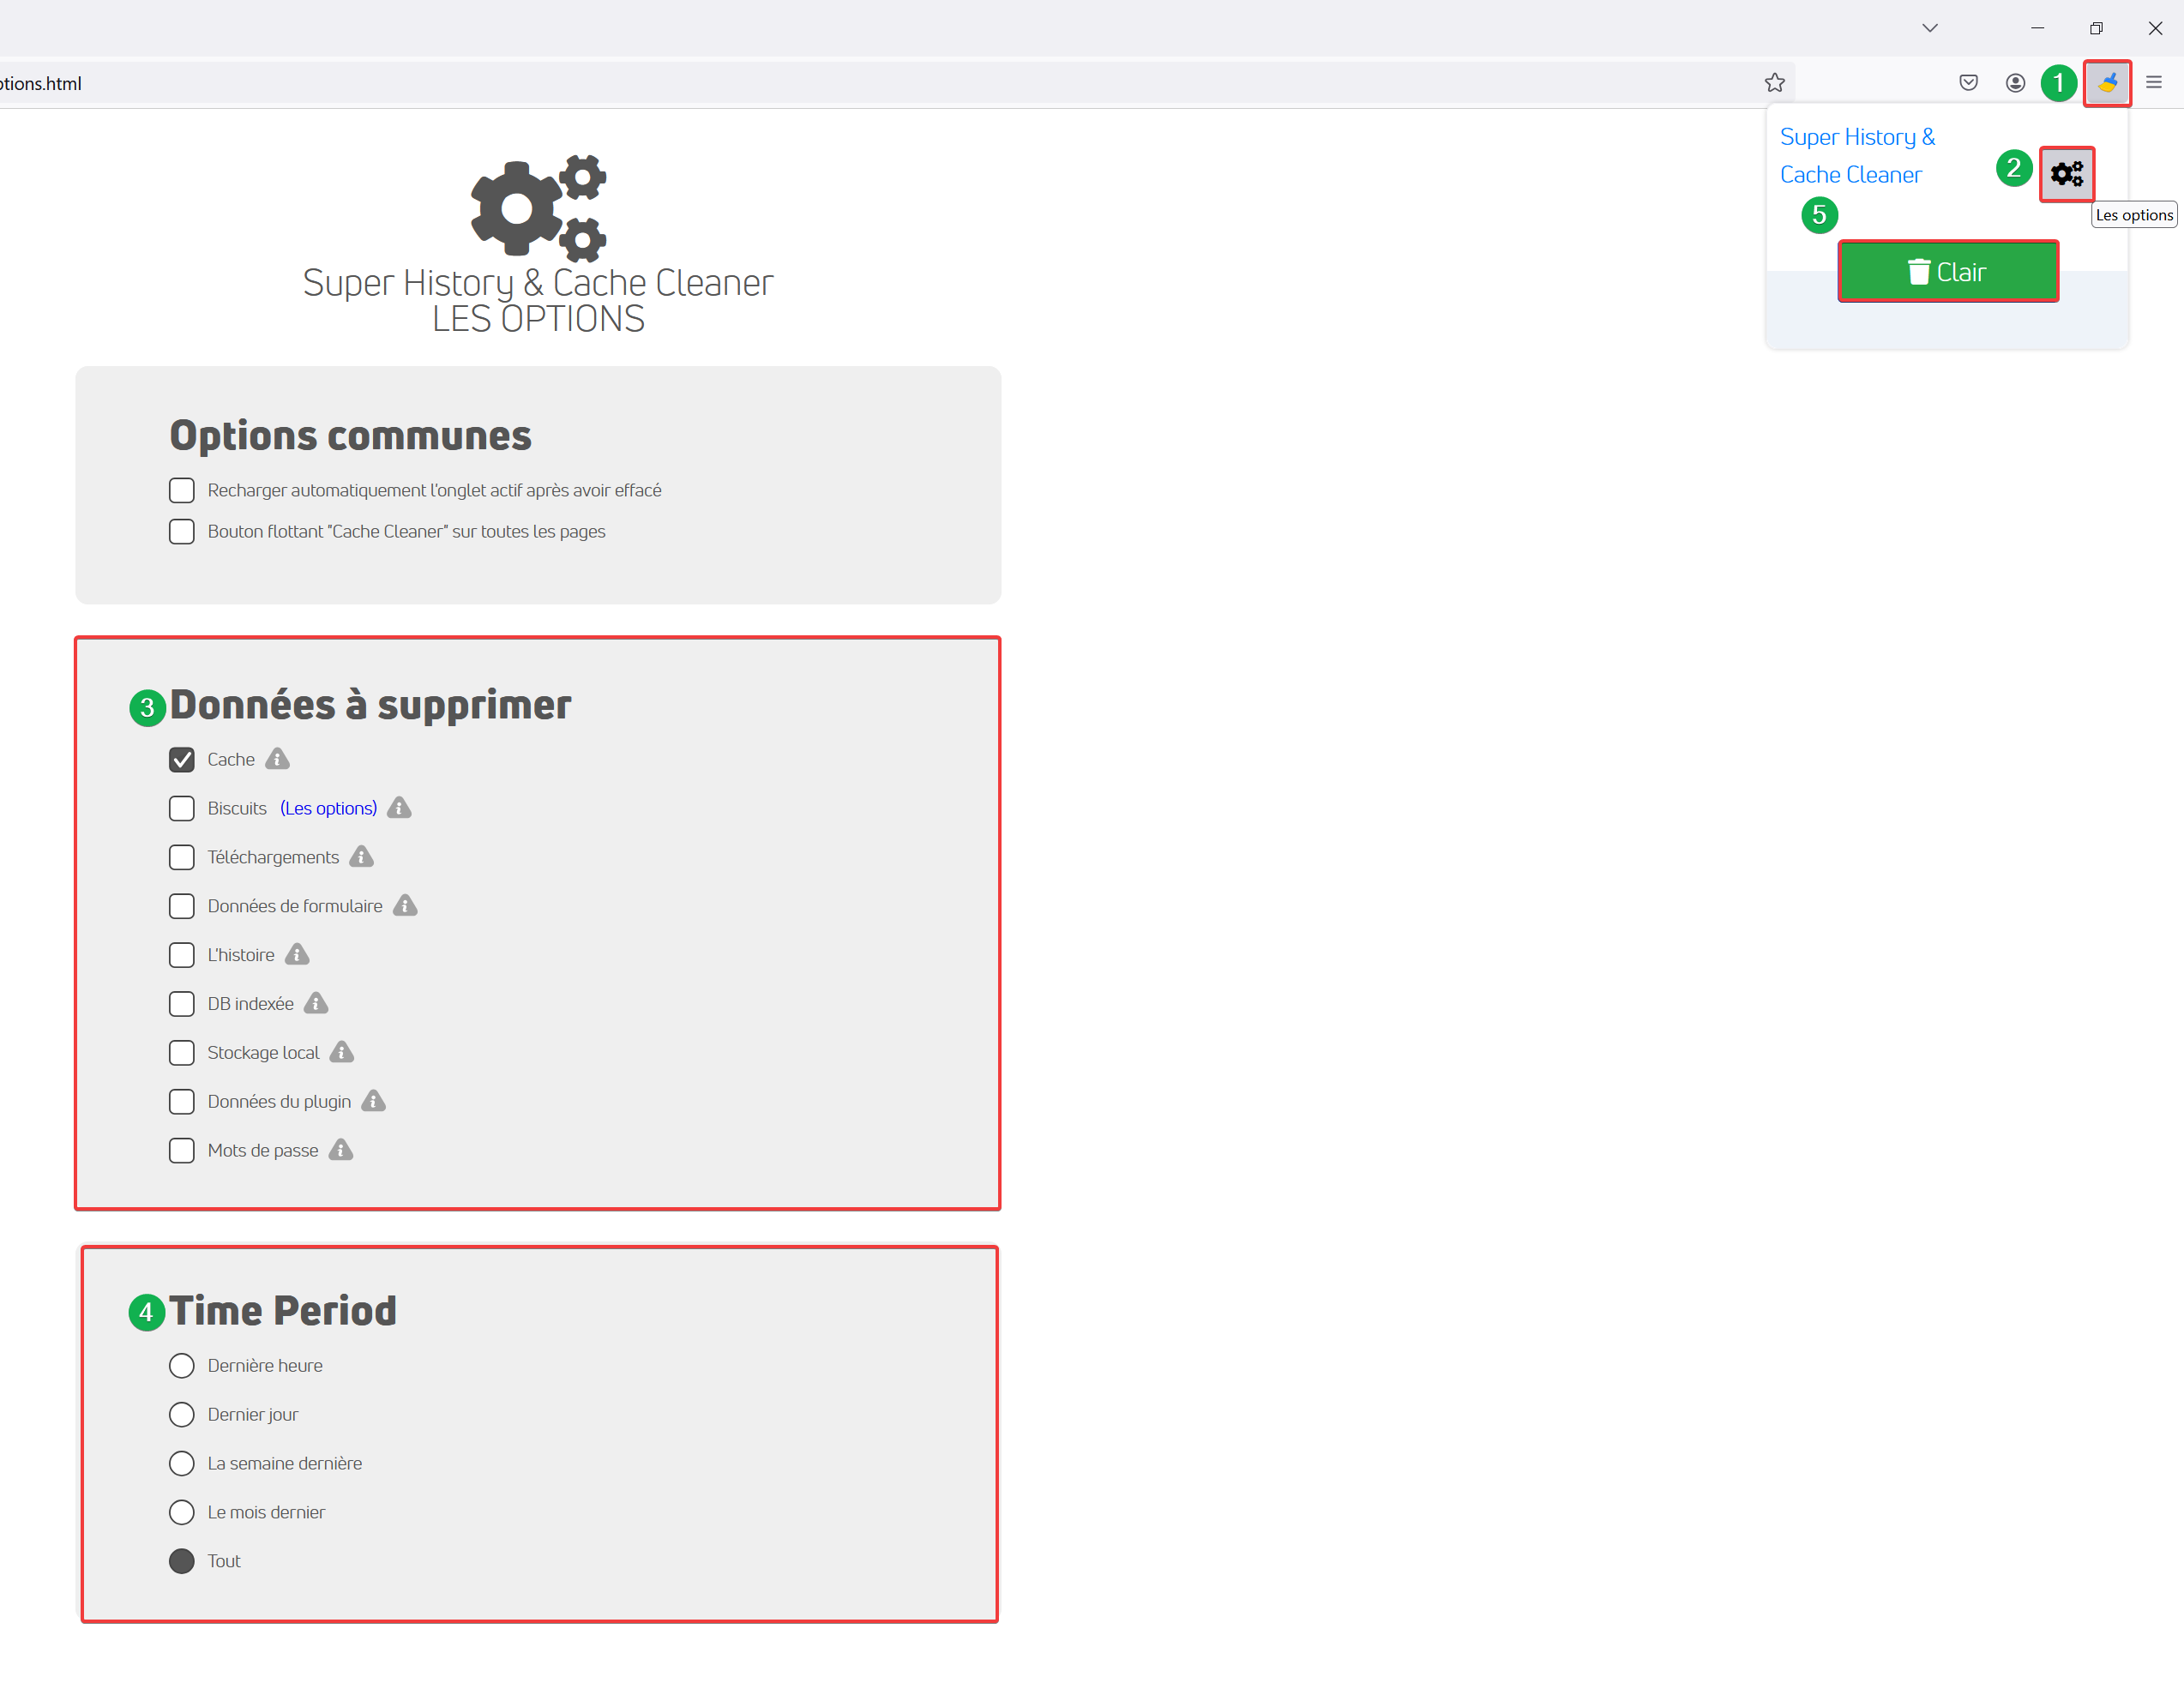Click the info icon beside Stockage local
Image resolution: width=2184 pixels, height=1701 pixels.
(x=341, y=1052)
